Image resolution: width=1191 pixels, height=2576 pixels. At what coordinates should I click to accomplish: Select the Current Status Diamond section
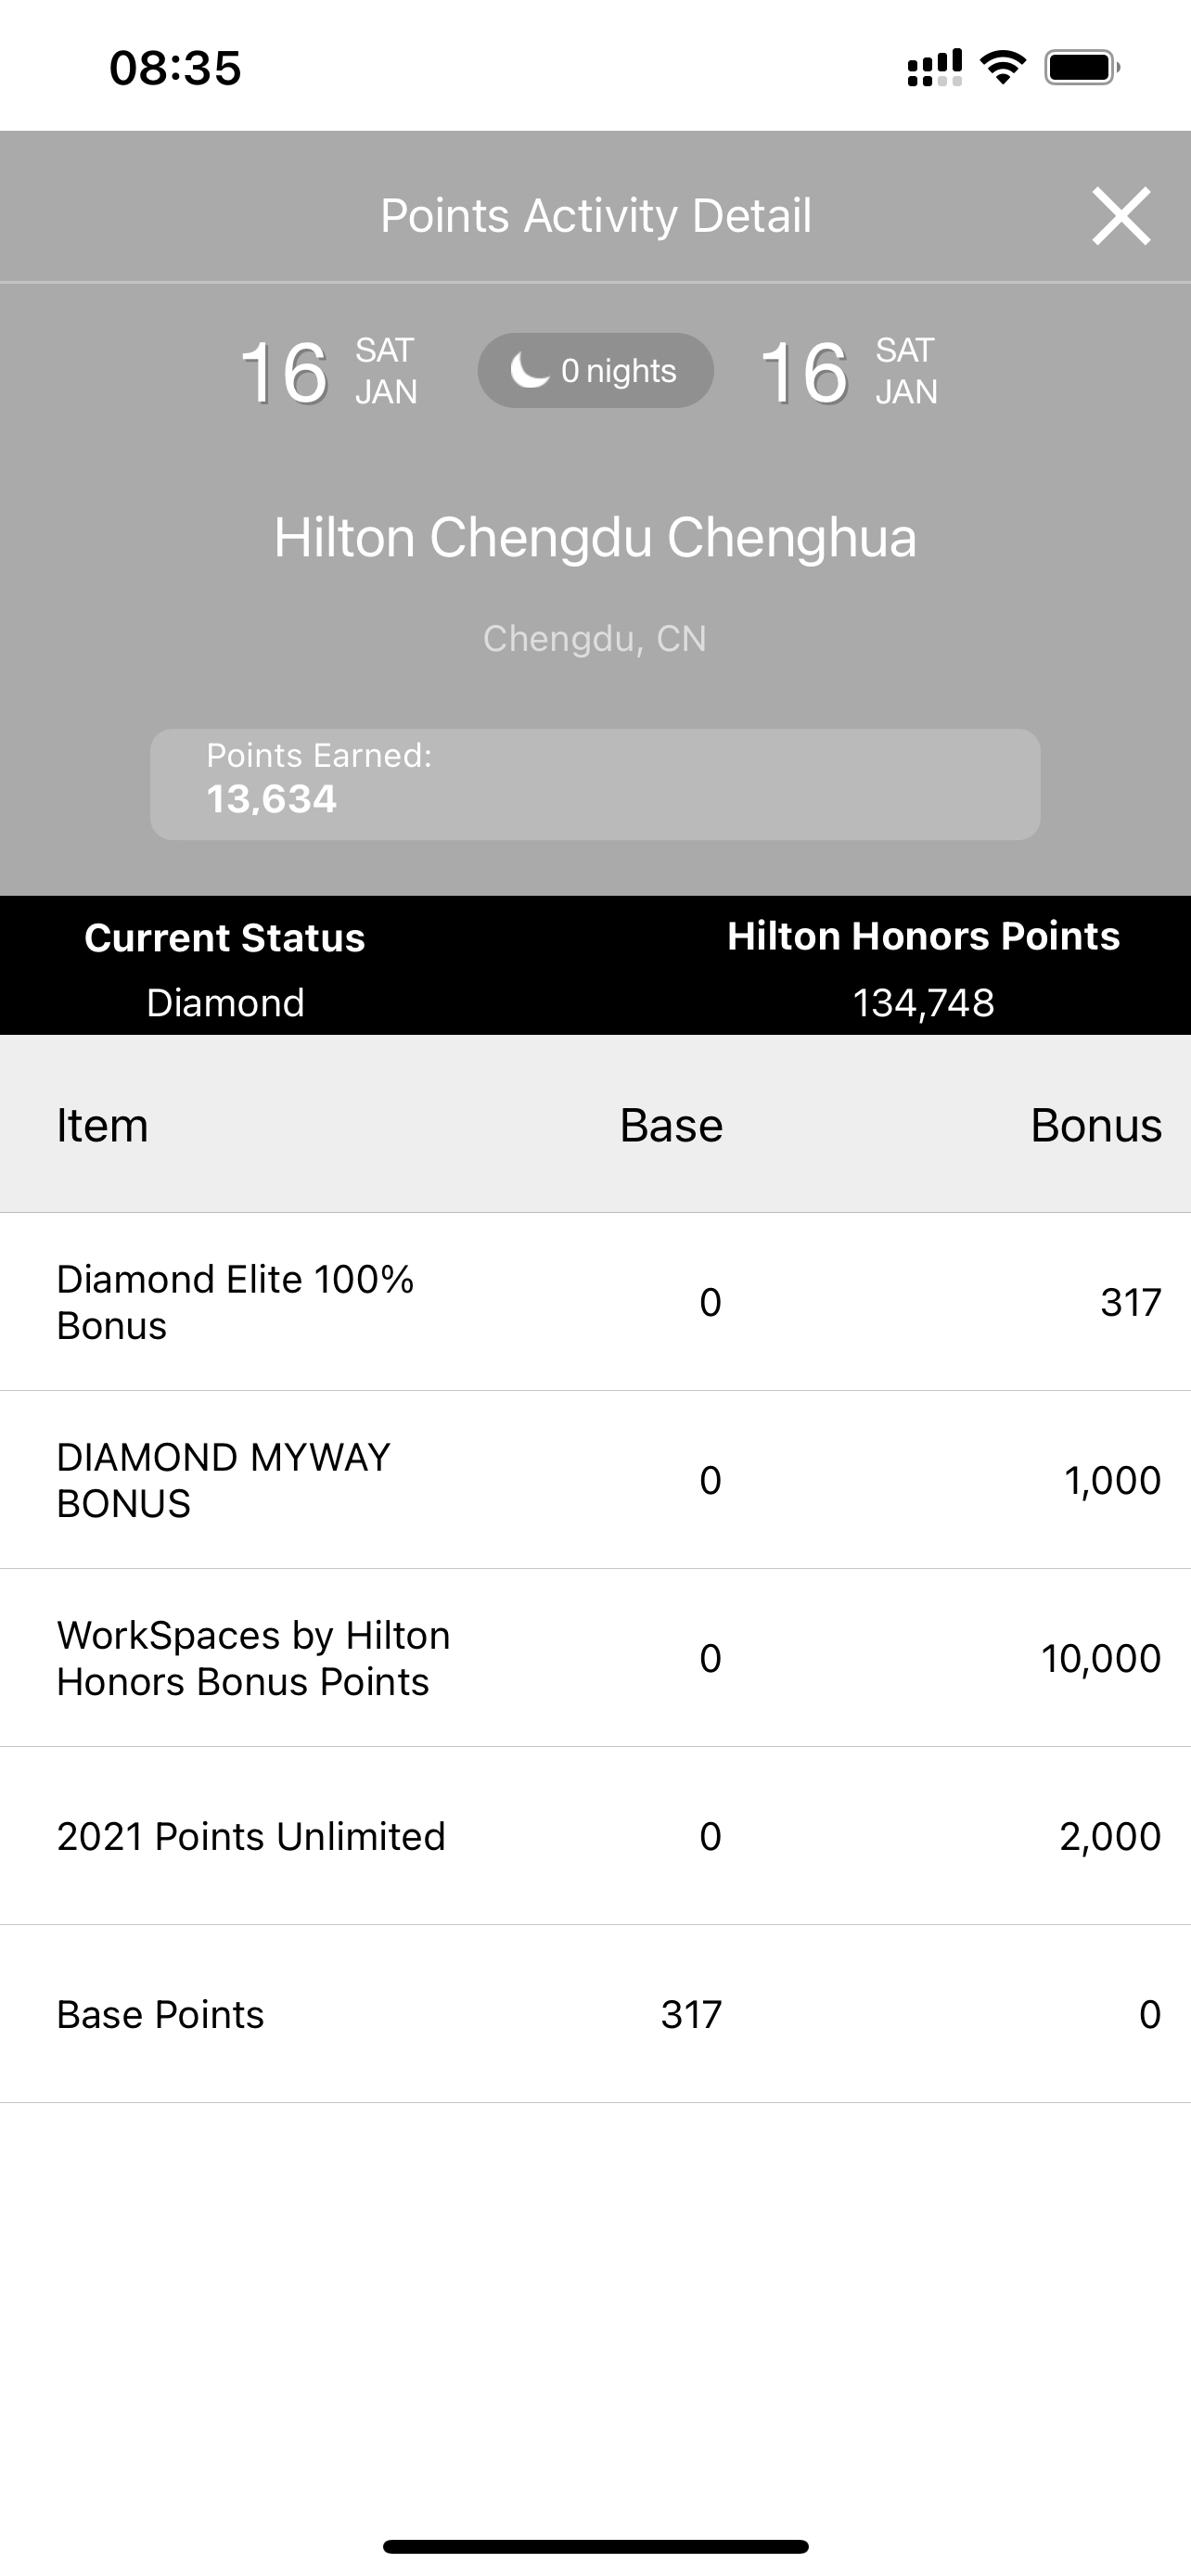point(225,968)
